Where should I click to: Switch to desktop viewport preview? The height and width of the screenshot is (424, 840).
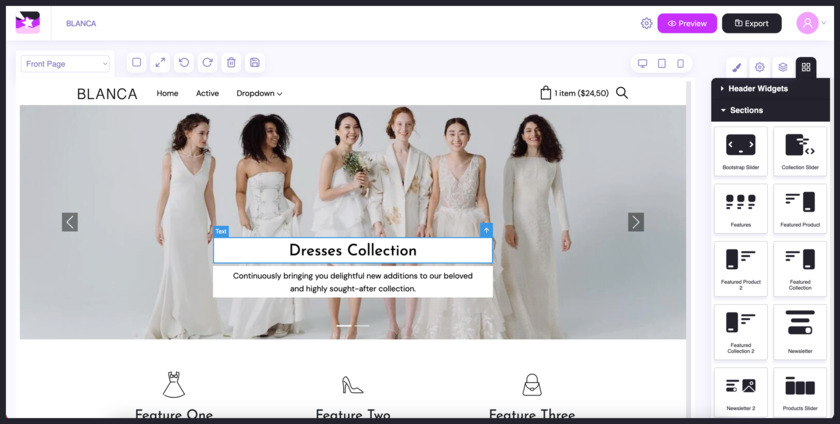(x=643, y=63)
